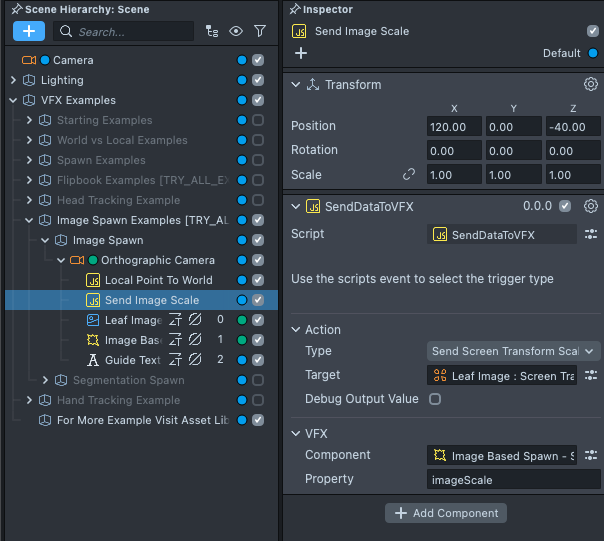Click the eye visibility icon in hierarchy toolbar
Screen dimensions: 604x541
click(236, 31)
